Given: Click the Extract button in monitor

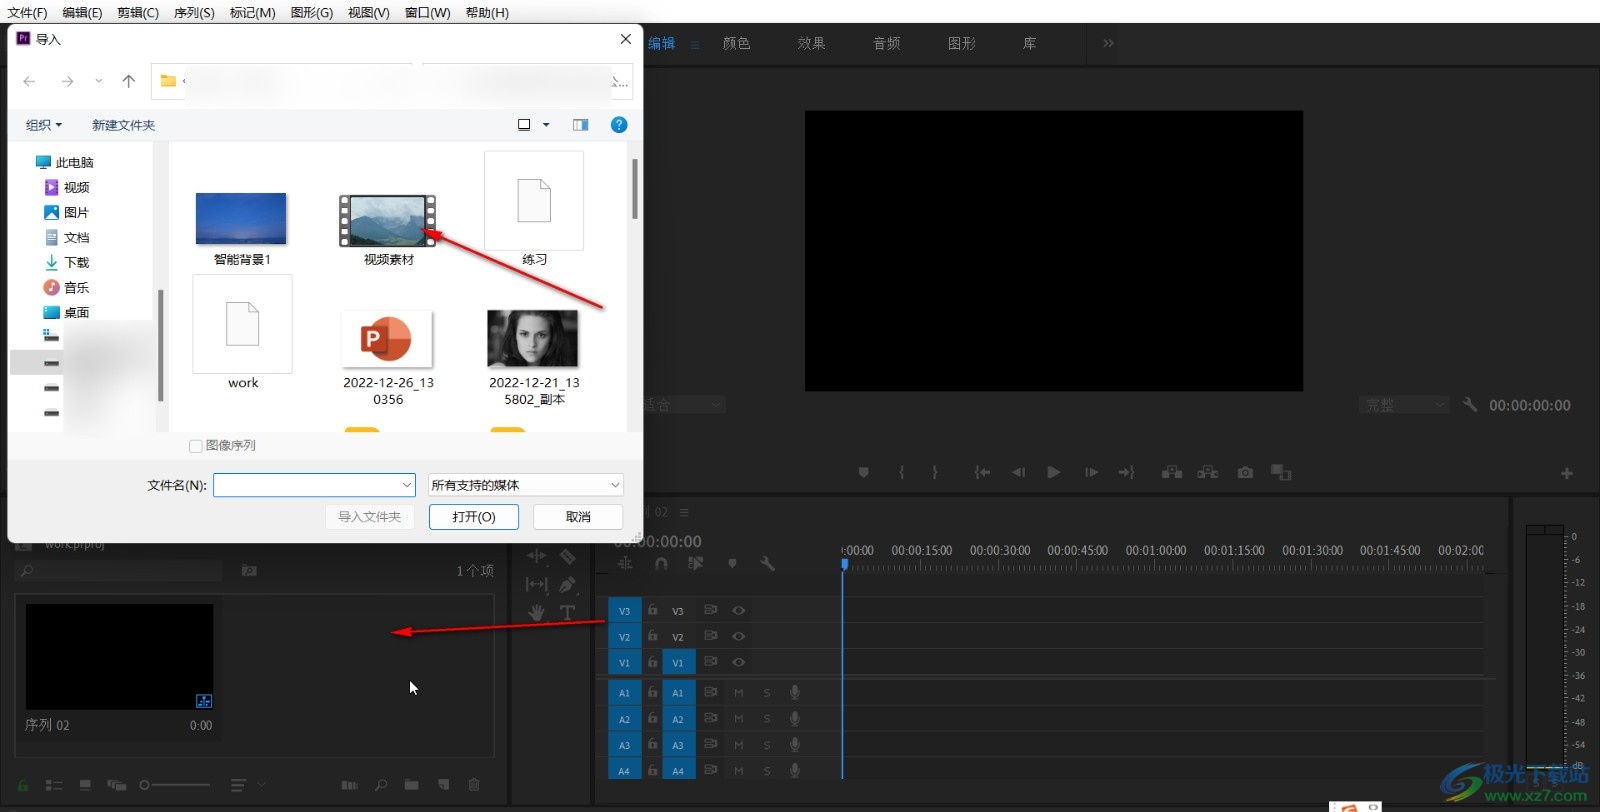Looking at the screenshot, I should click(x=1208, y=472).
